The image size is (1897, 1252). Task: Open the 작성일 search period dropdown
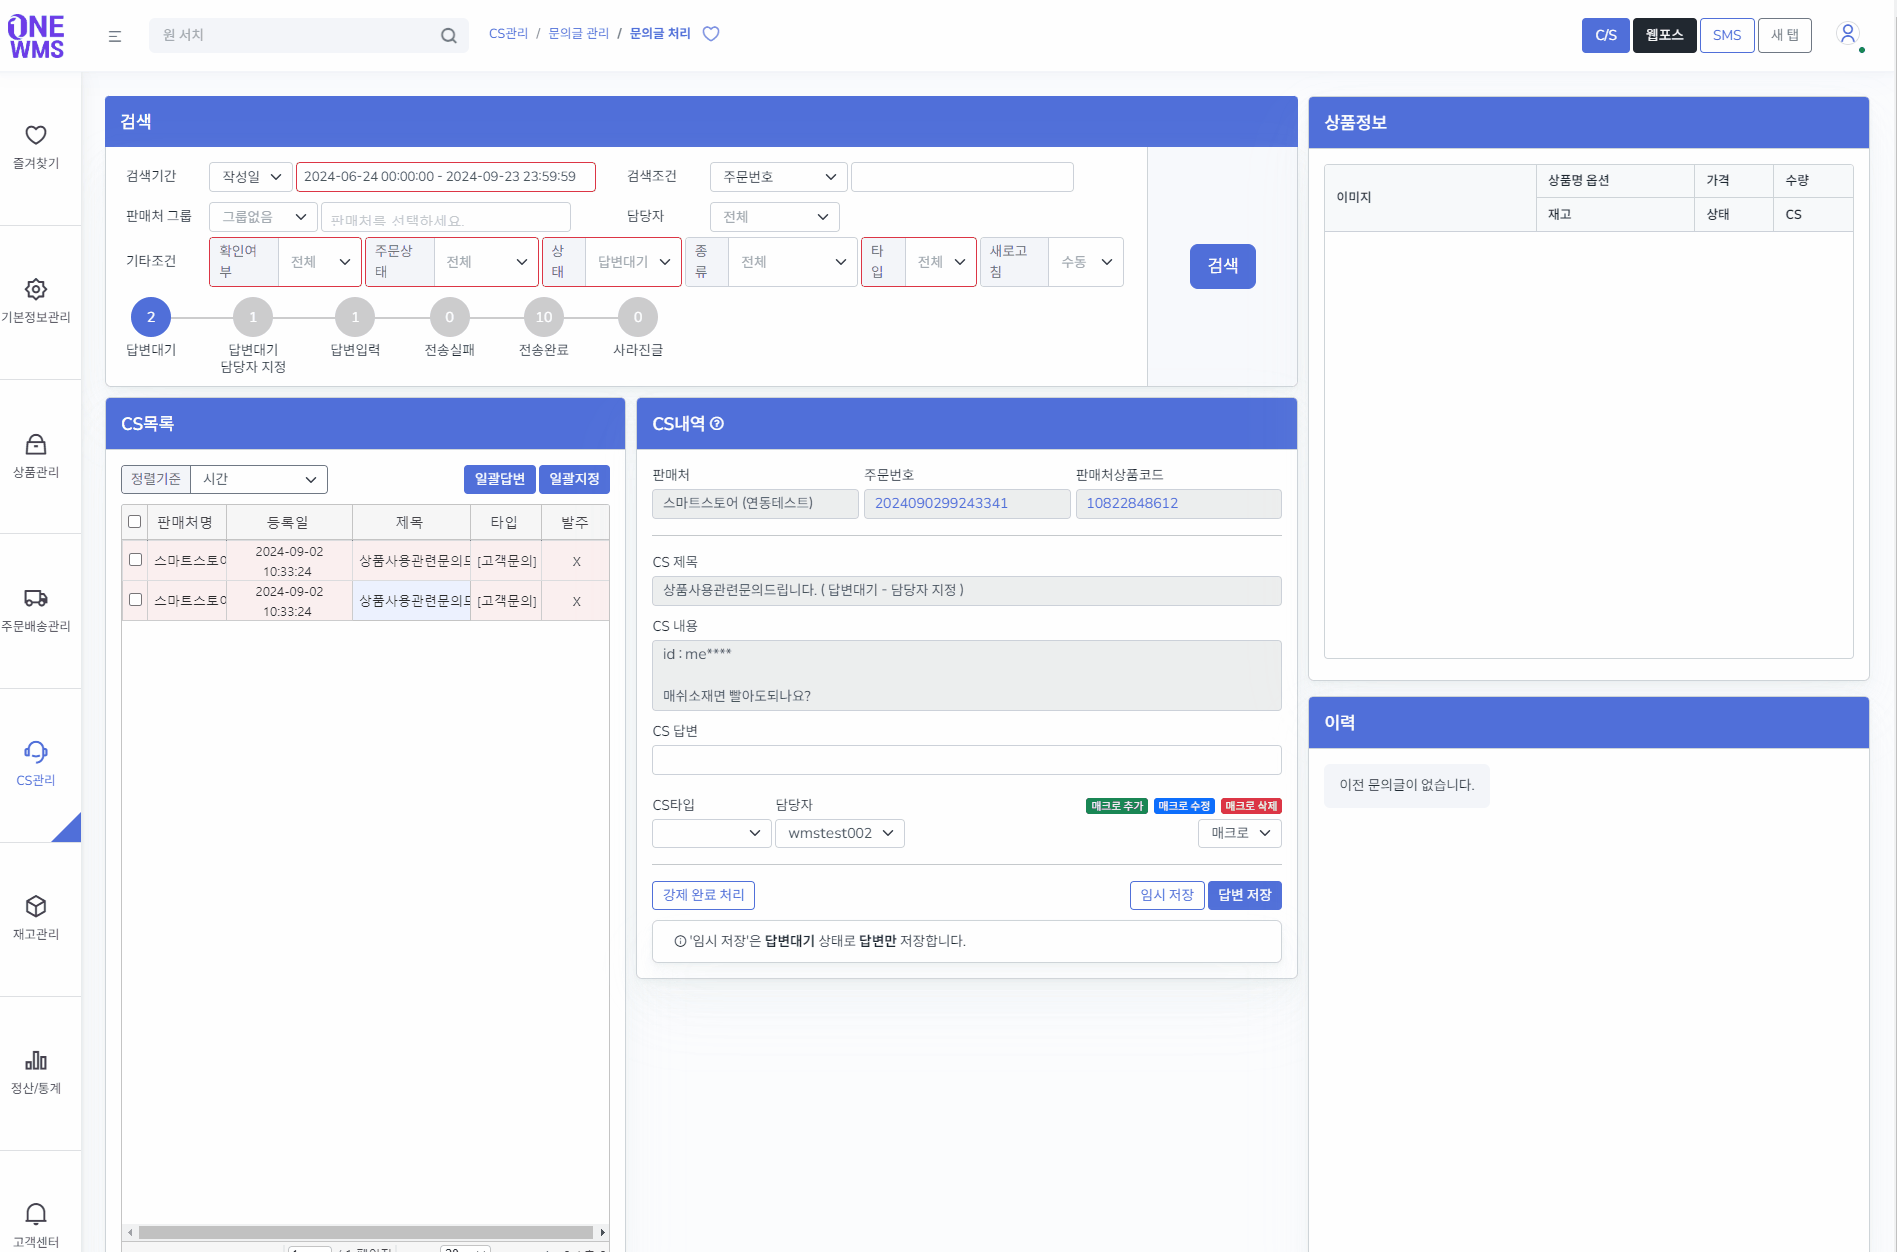(x=251, y=177)
